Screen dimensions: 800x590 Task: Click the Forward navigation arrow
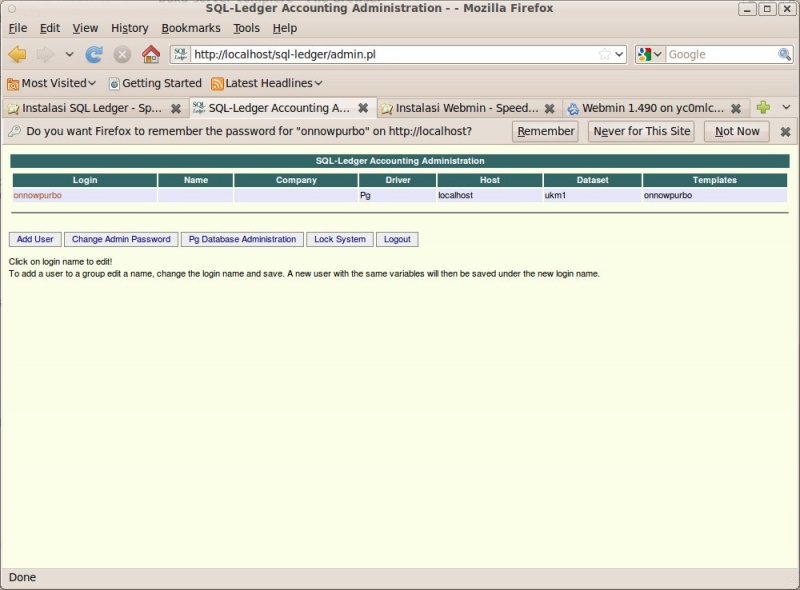(x=45, y=54)
